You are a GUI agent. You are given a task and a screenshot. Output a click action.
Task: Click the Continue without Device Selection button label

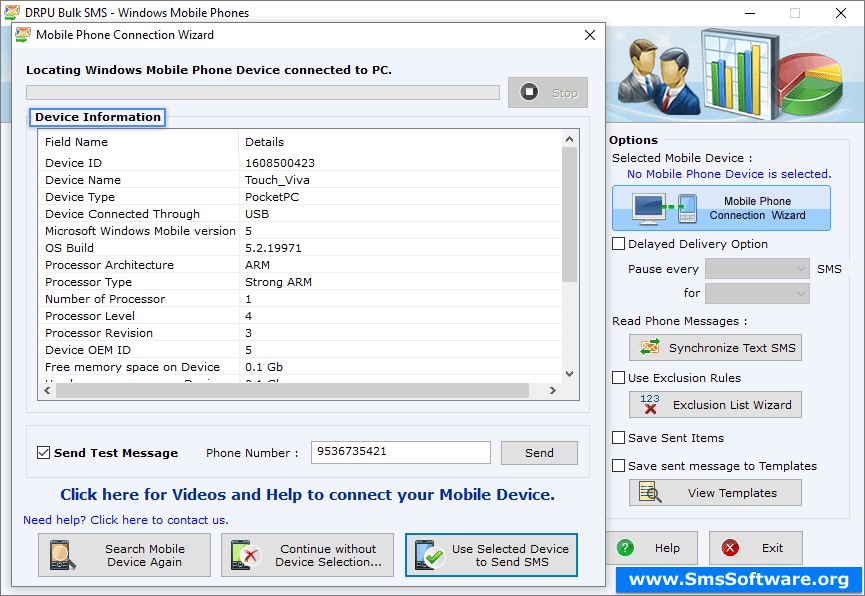tap(328, 555)
